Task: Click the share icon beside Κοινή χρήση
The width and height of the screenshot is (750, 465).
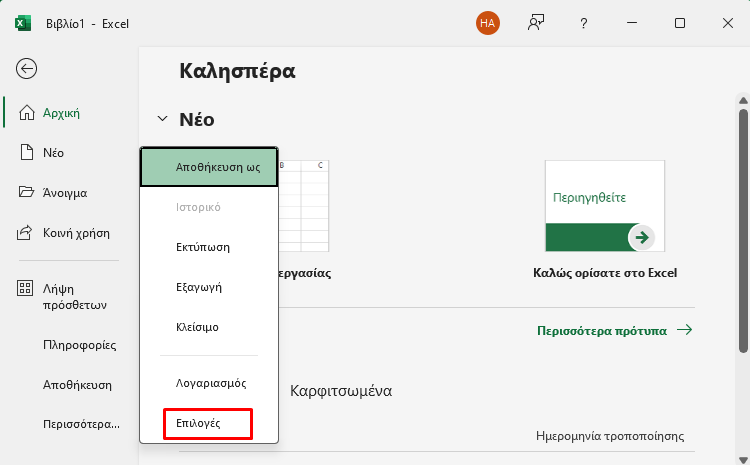Action: [25, 233]
